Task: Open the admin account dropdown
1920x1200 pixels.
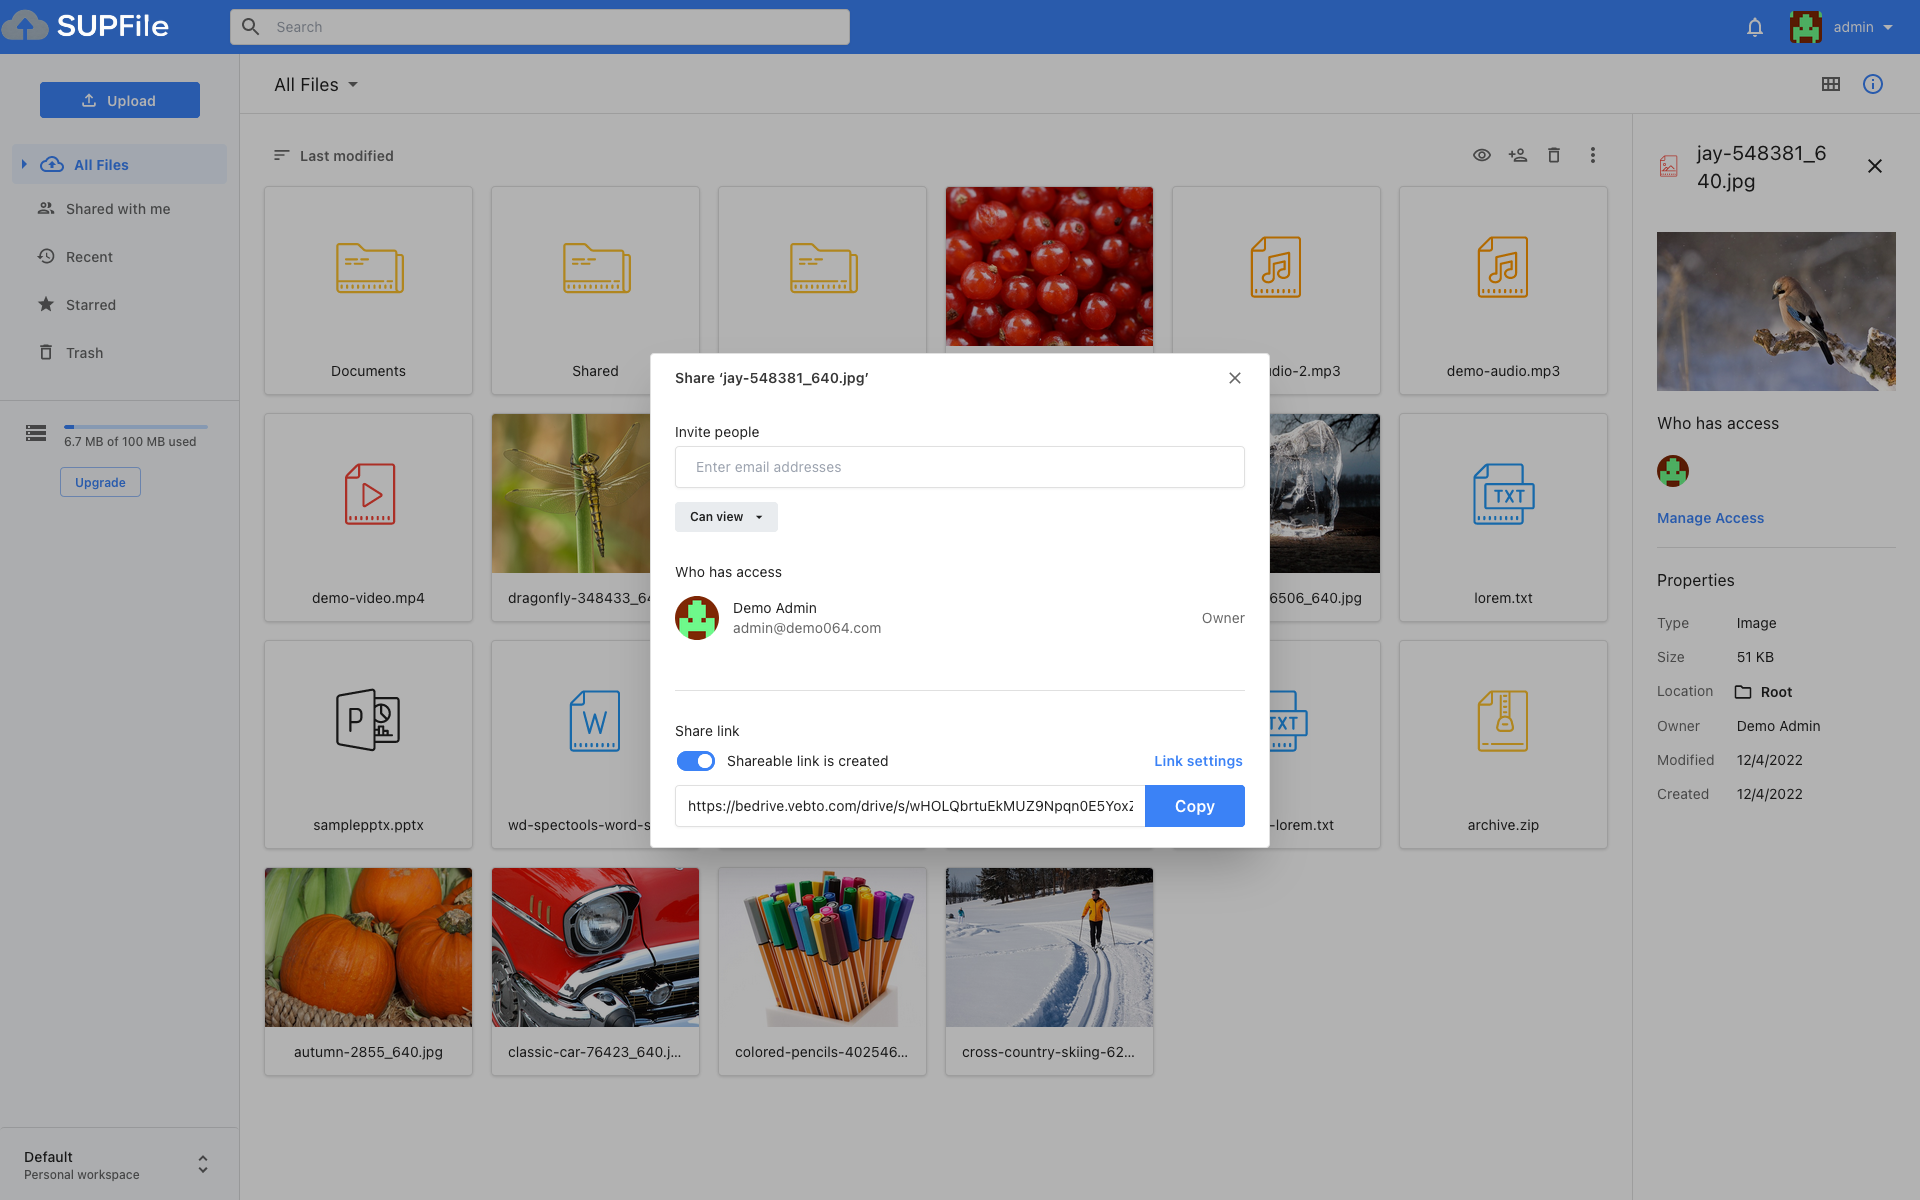Action: (x=1862, y=27)
